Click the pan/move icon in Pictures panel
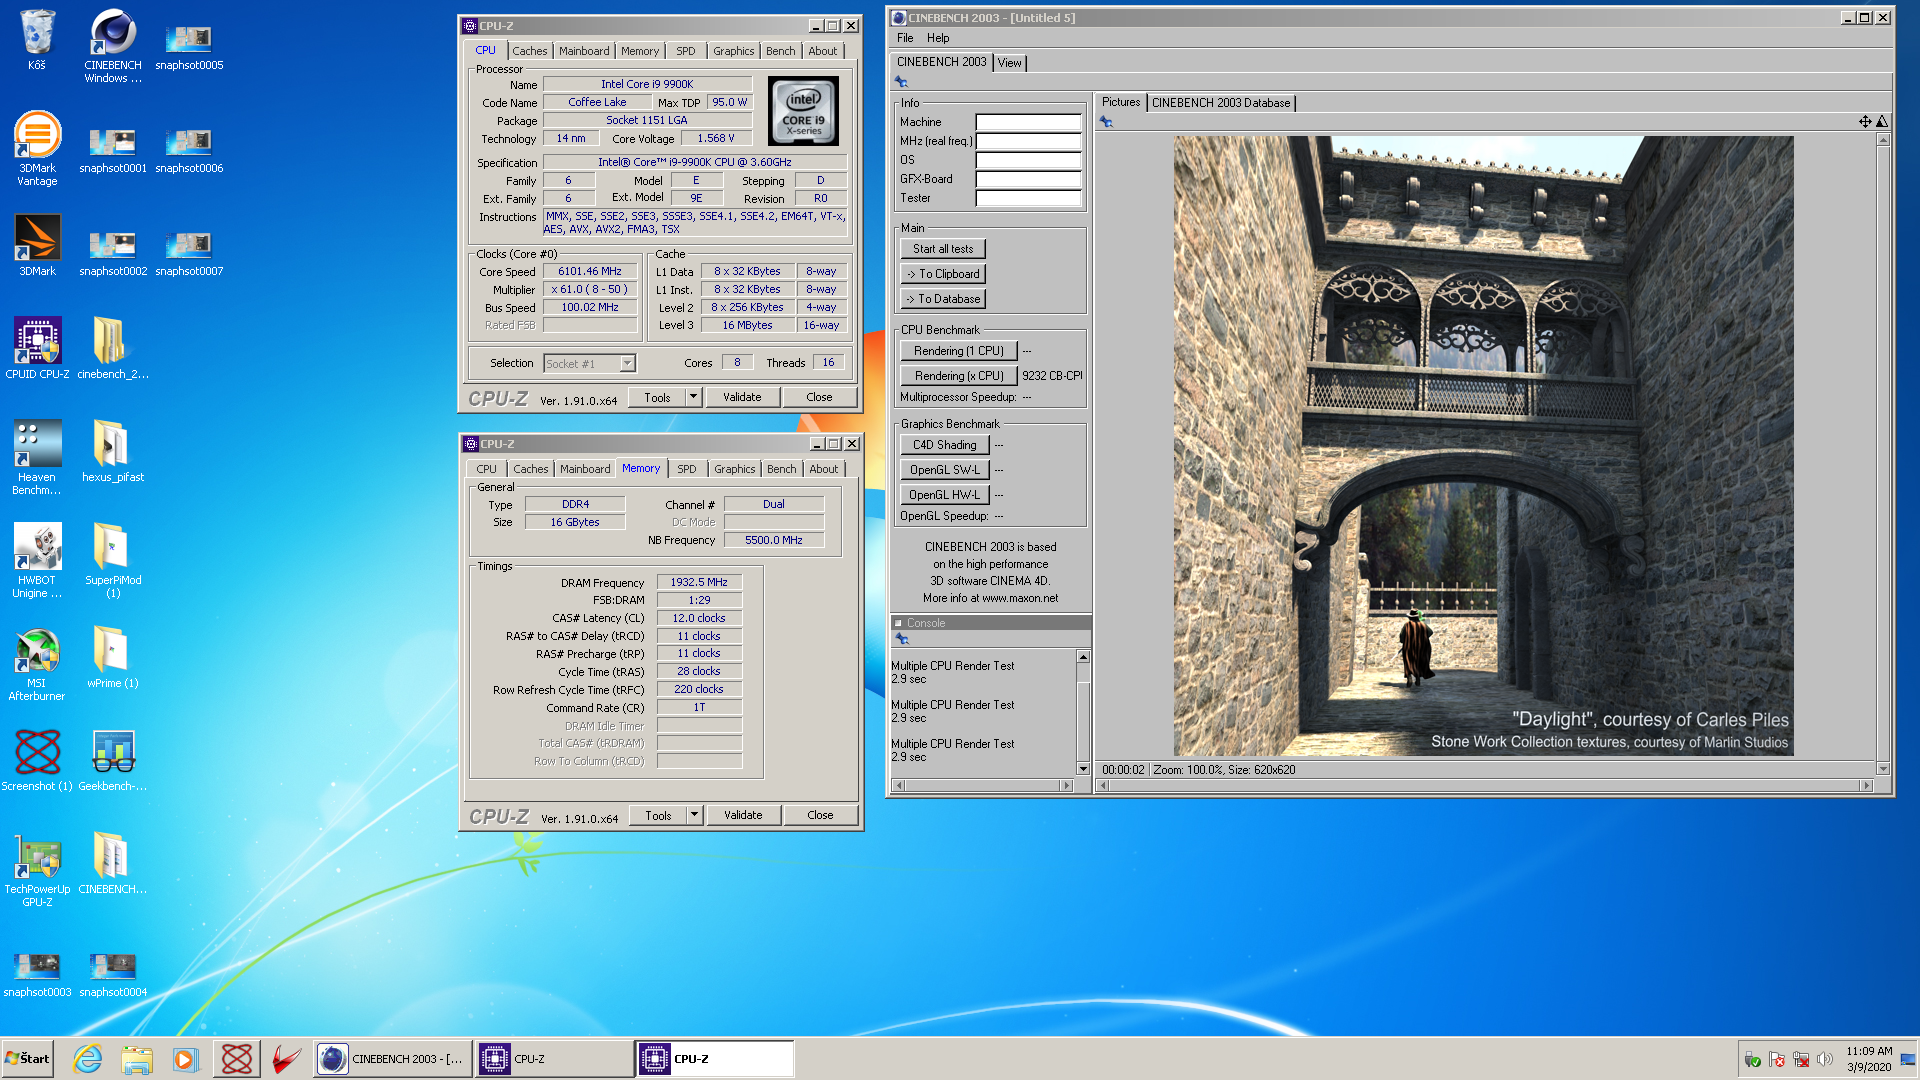The image size is (1920, 1080). pos(1865,121)
